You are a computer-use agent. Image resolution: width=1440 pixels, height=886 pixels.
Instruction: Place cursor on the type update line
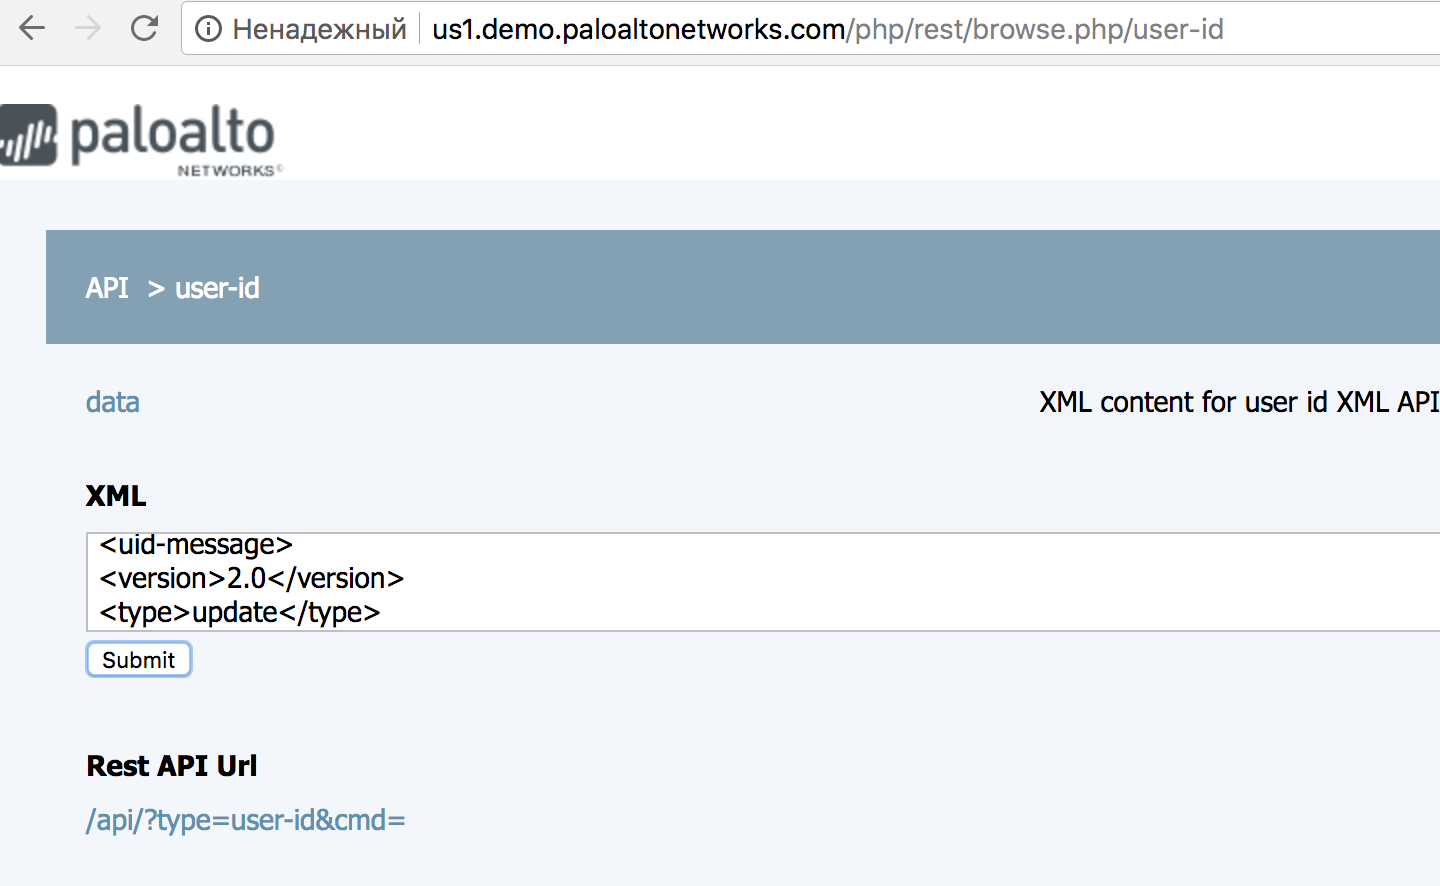click(240, 613)
